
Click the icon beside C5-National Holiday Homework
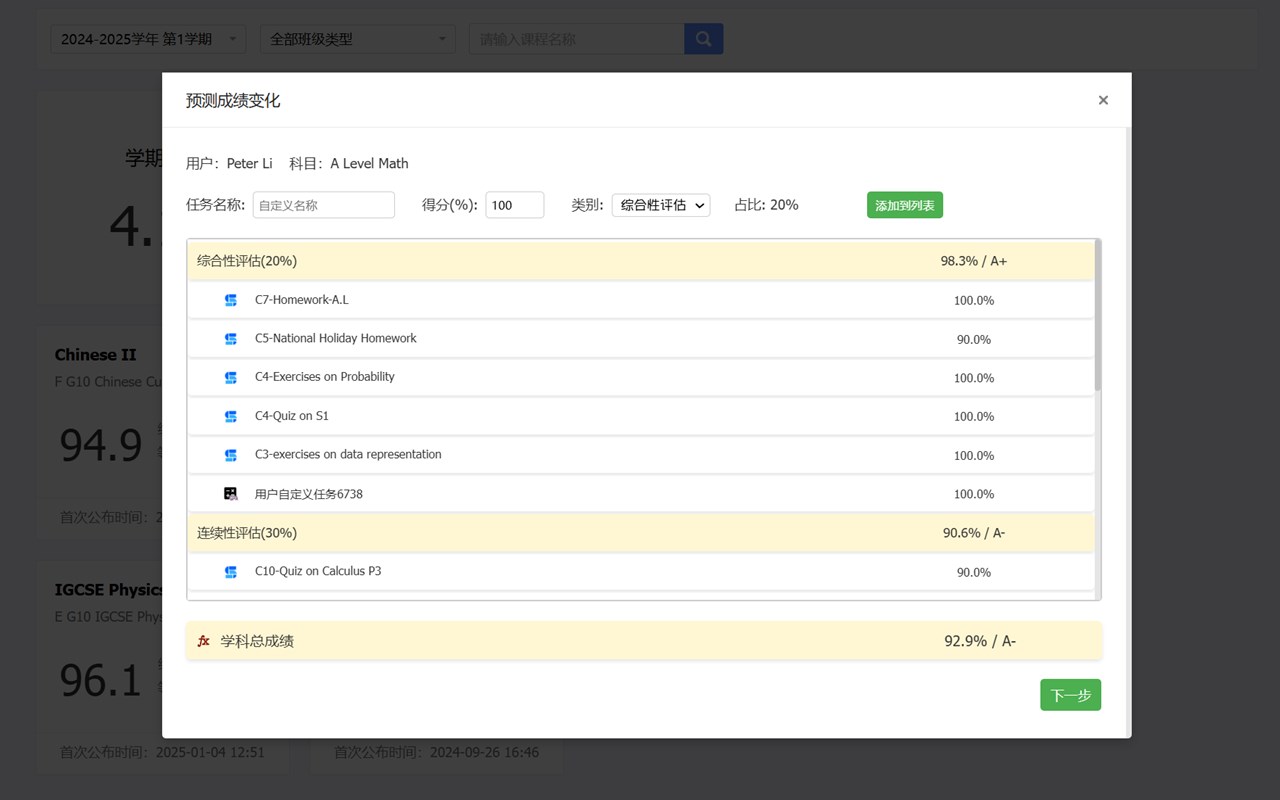(231, 339)
